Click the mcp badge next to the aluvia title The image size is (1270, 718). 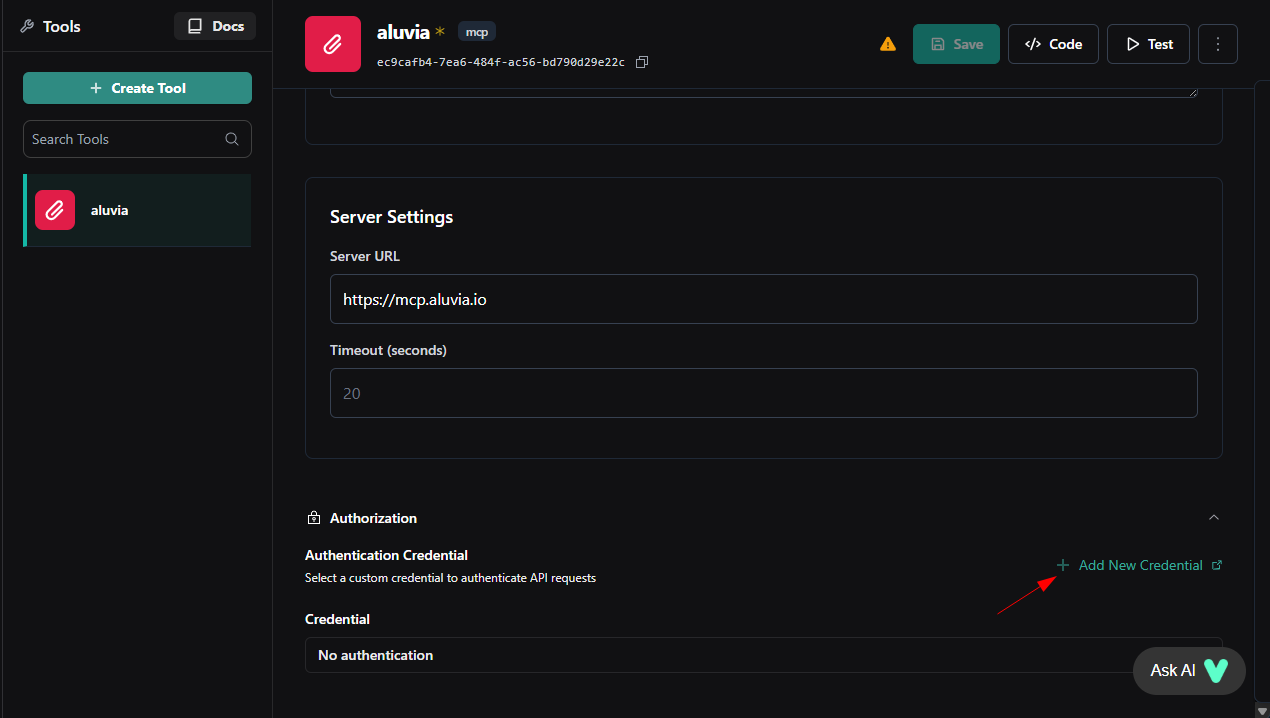(x=476, y=31)
